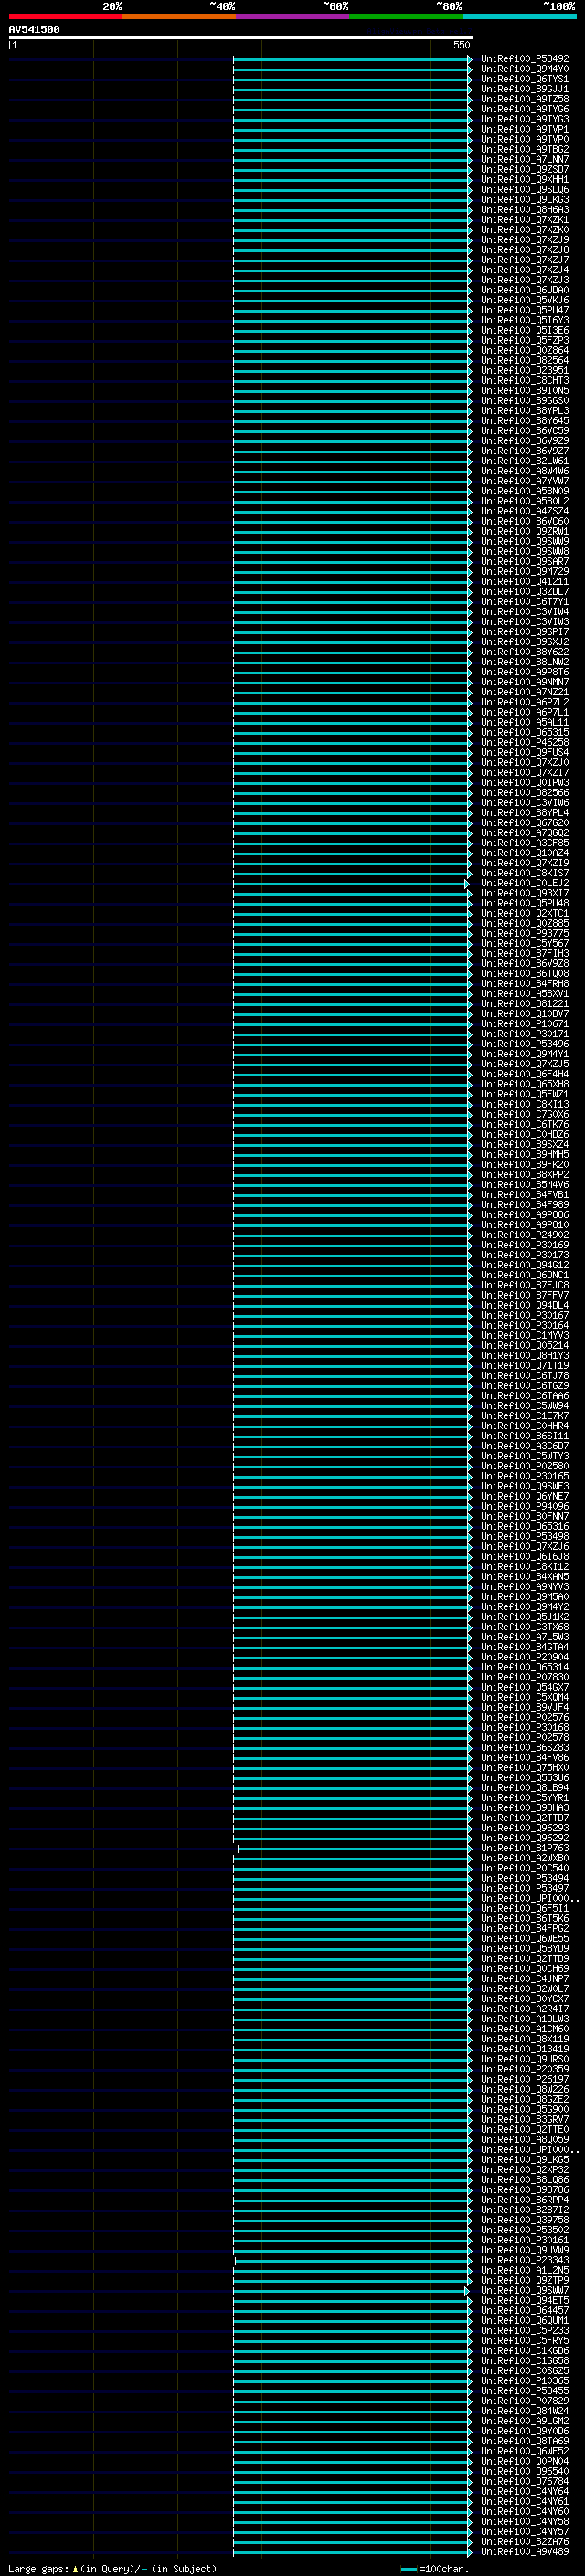This screenshot has height=2576, width=585.
Task: Click hit label UniRef100_A9NMN7
Action: (524, 683)
